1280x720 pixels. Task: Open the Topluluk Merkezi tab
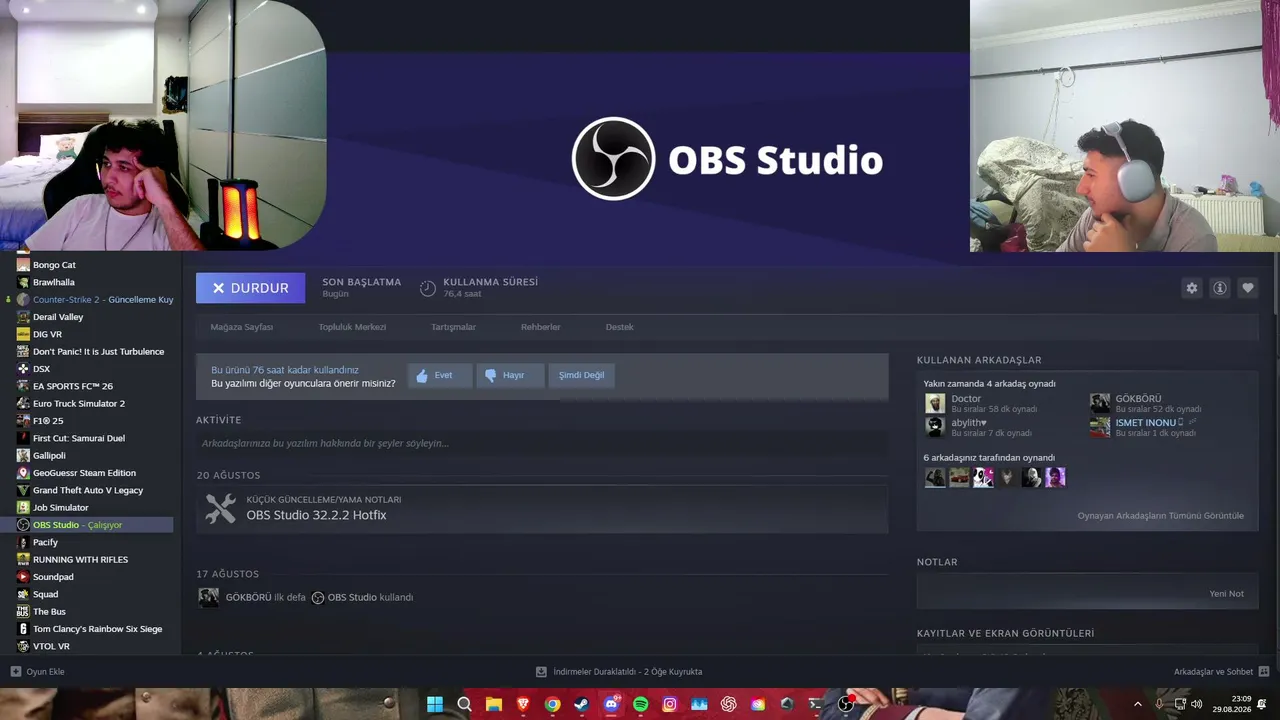(x=352, y=327)
